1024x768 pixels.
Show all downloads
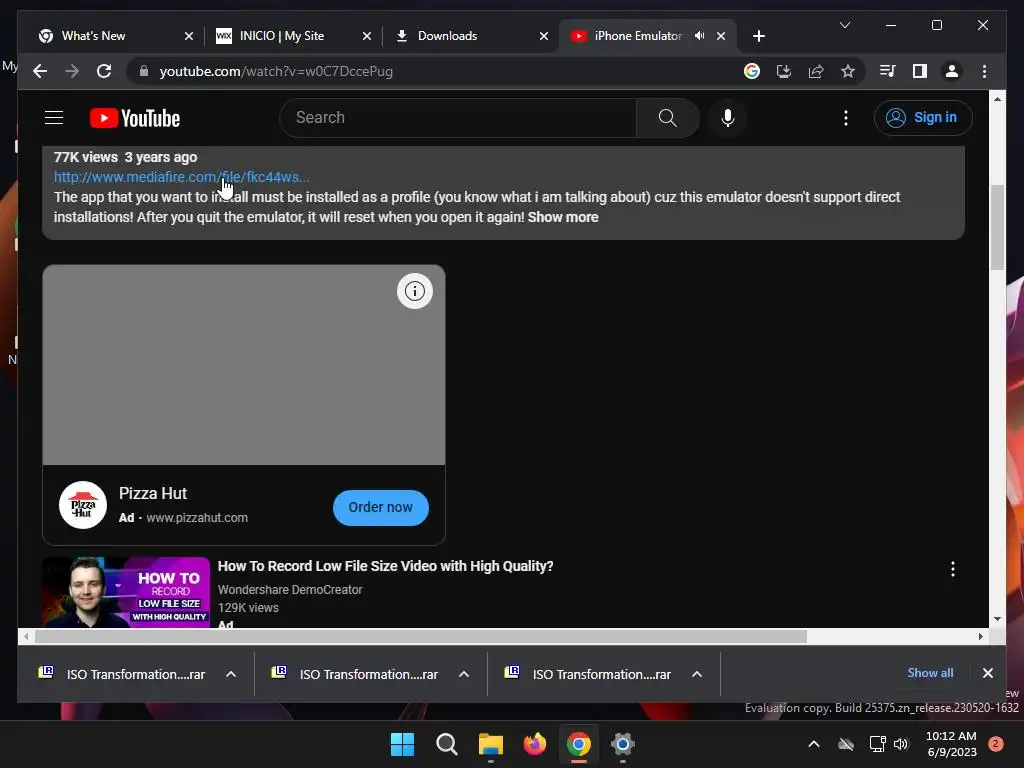tap(930, 673)
